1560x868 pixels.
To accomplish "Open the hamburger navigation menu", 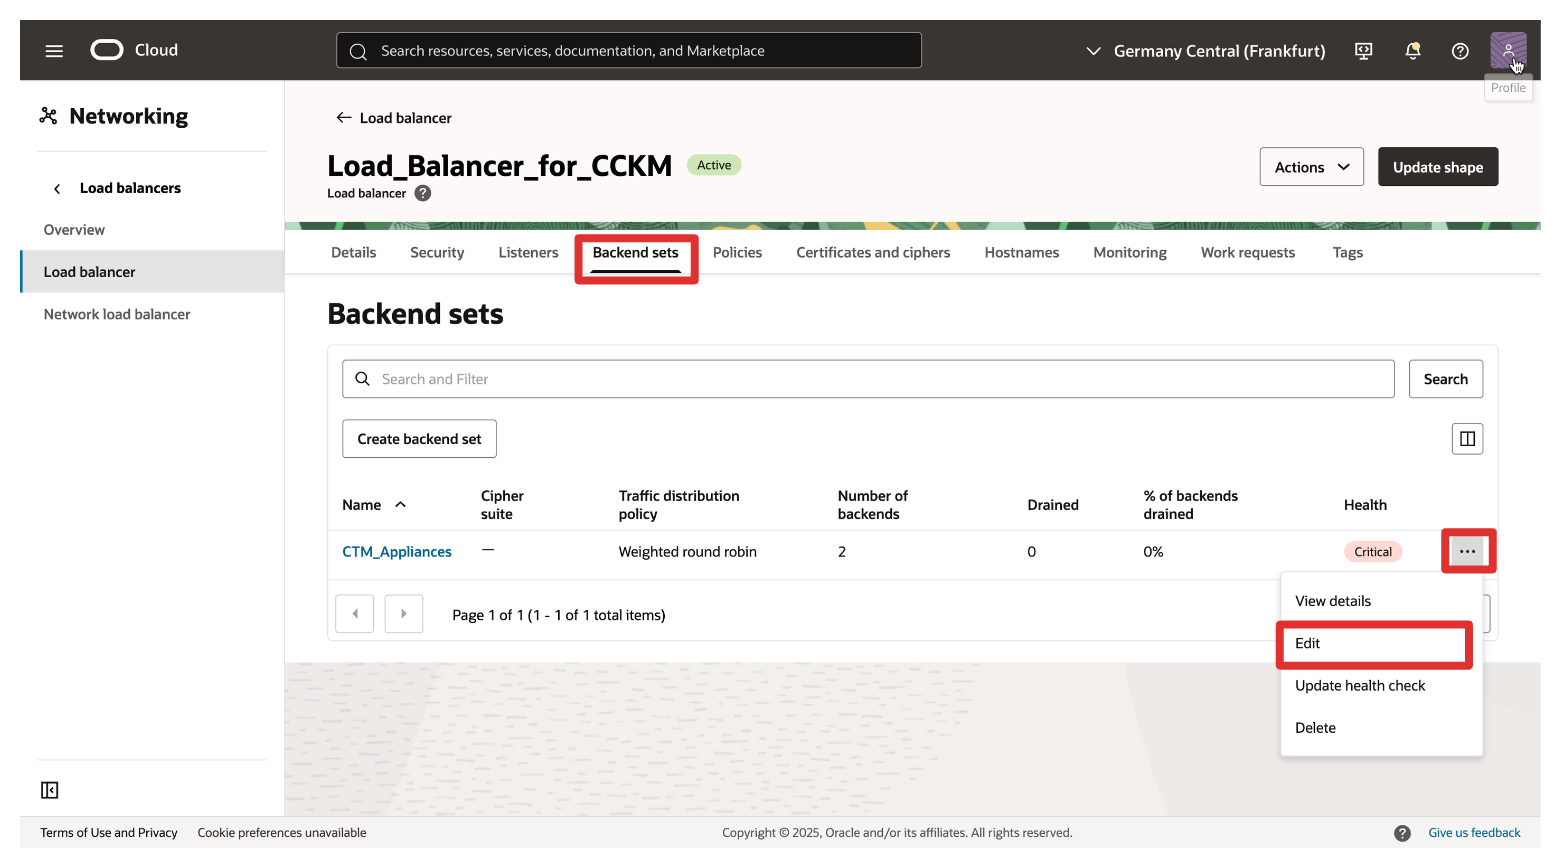I will (54, 51).
